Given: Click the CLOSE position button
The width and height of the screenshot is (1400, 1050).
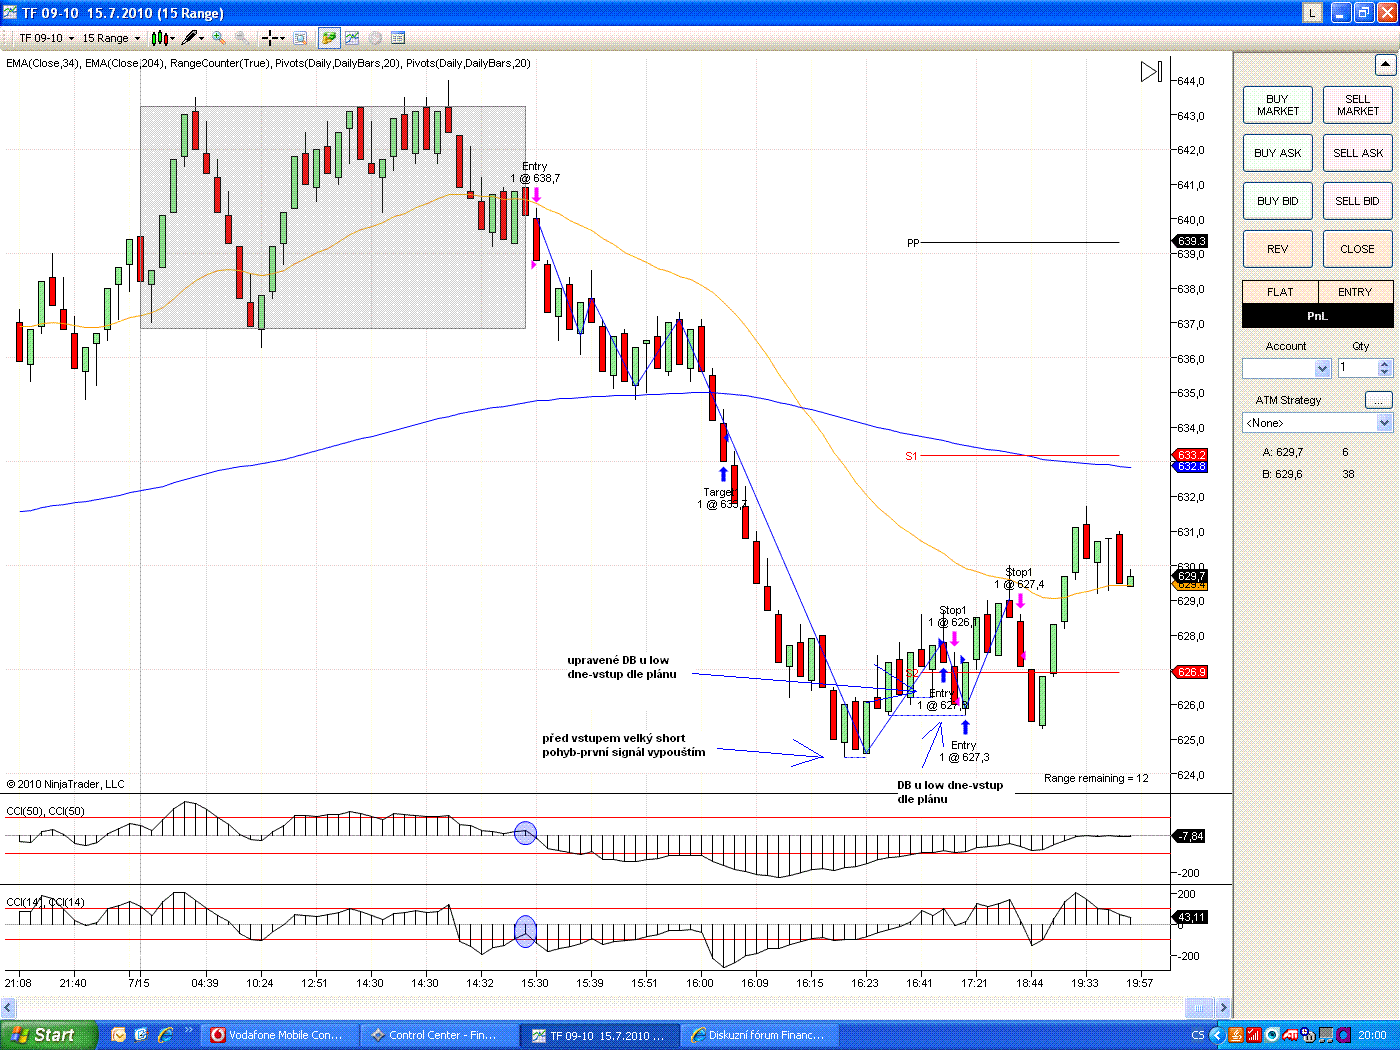Looking at the screenshot, I should [1358, 249].
